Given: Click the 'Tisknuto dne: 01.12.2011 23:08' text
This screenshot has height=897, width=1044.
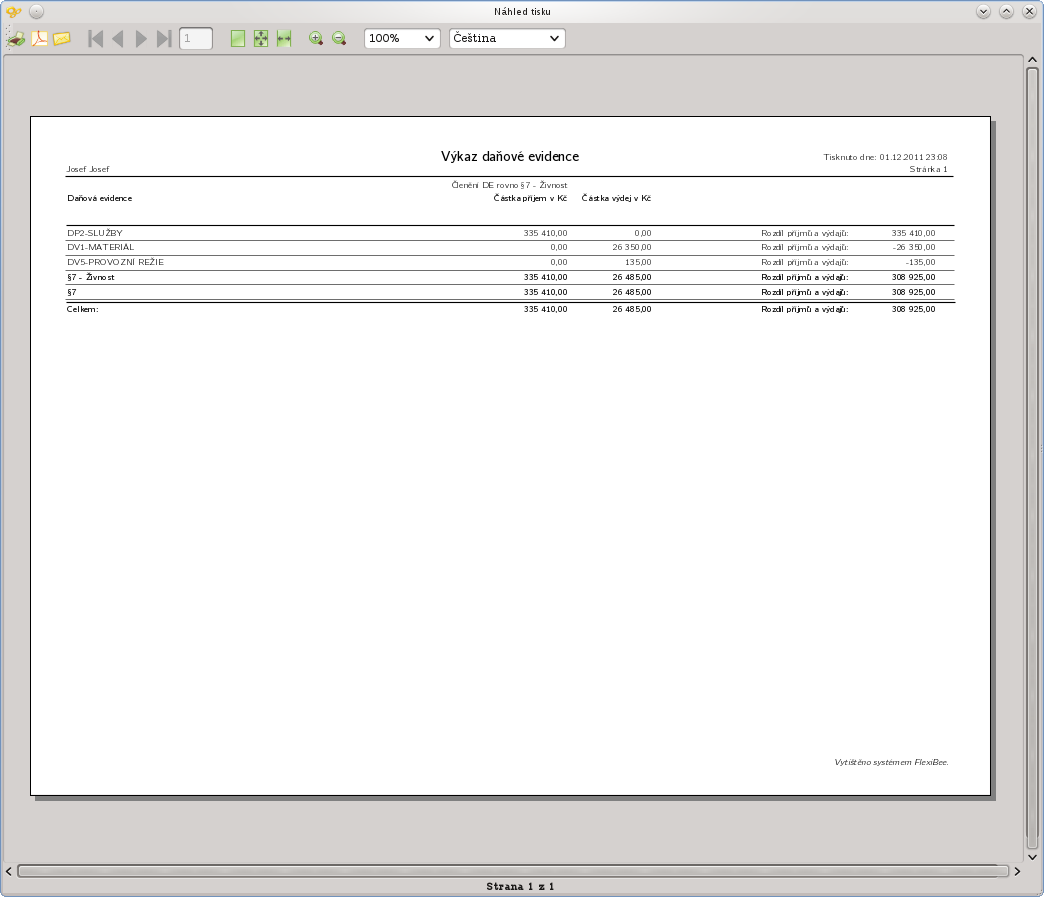Looking at the screenshot, I should point(886,157).
